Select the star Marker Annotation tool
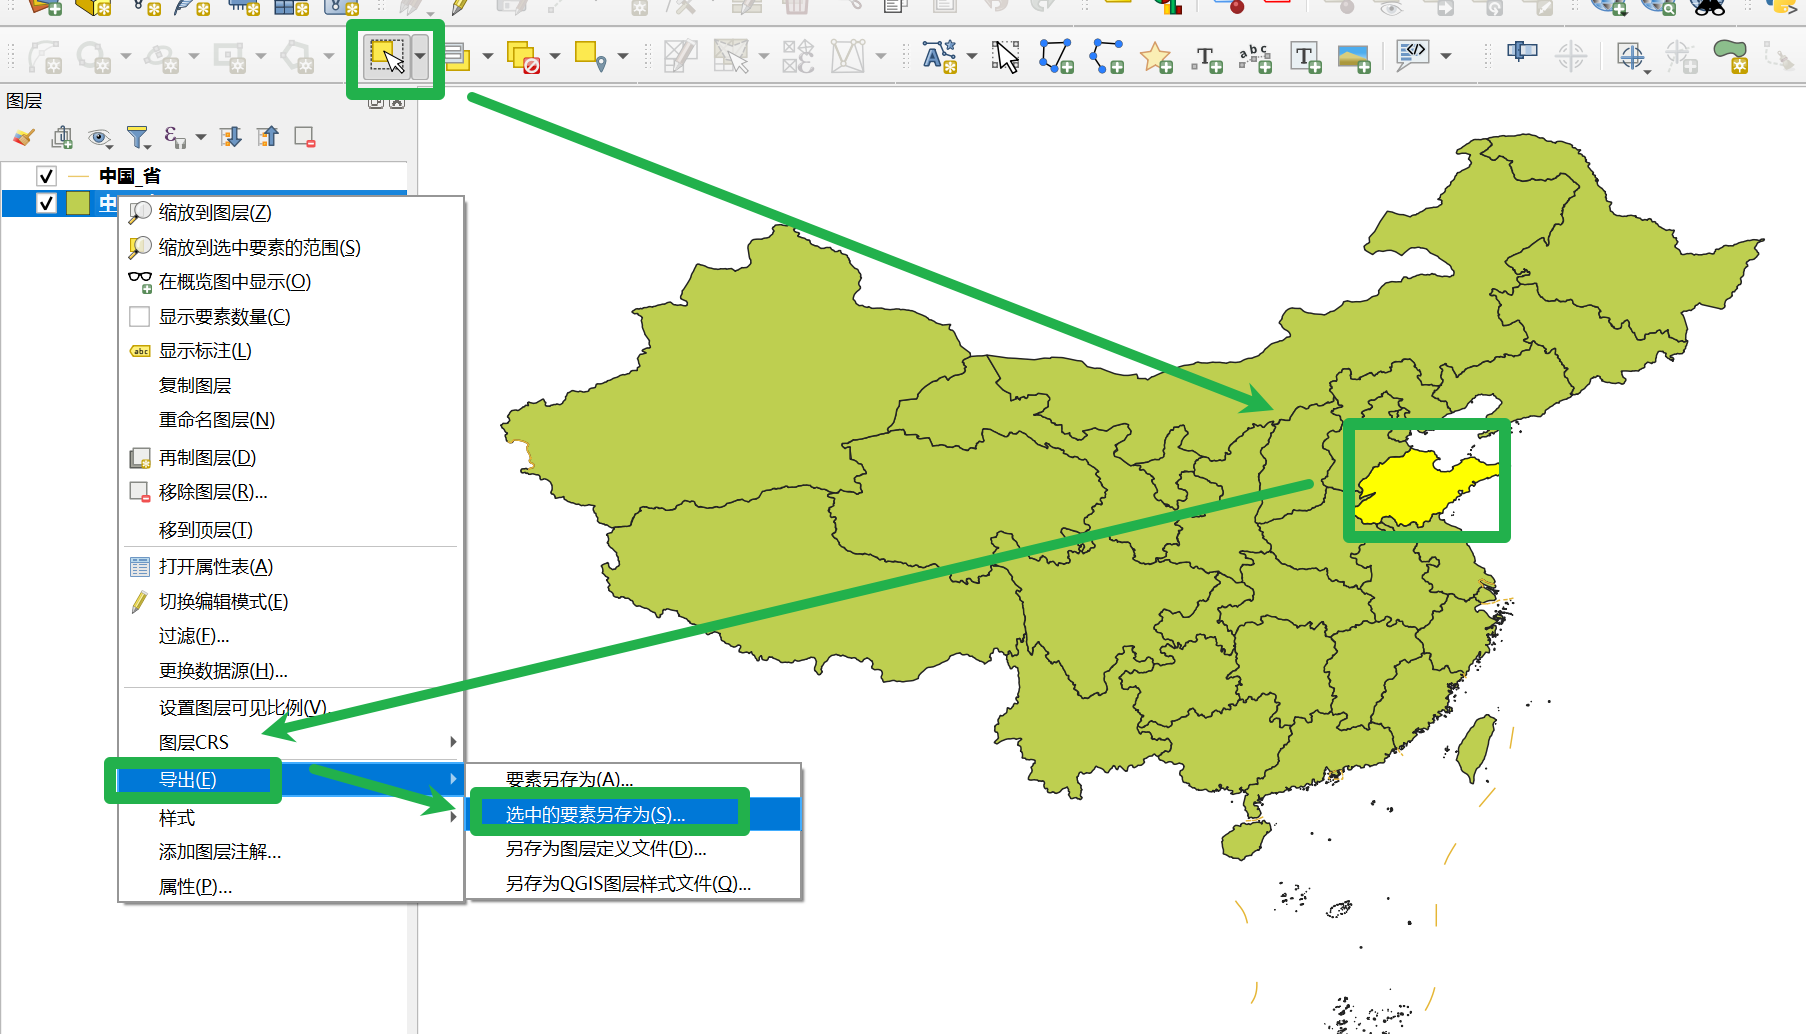1806x1034 pixels. click(1156, 56)
